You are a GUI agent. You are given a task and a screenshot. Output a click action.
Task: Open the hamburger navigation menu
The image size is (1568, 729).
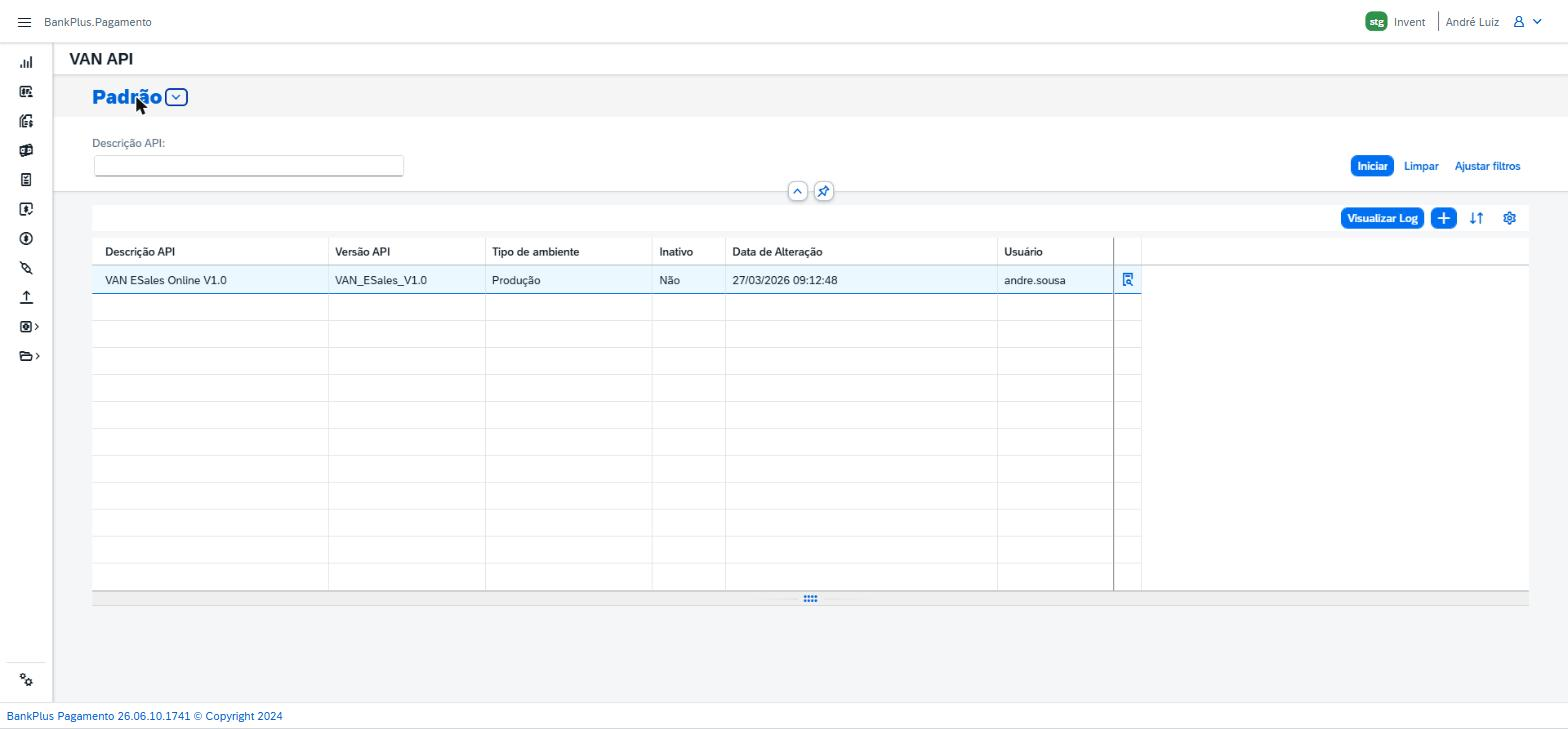[25, 22]
